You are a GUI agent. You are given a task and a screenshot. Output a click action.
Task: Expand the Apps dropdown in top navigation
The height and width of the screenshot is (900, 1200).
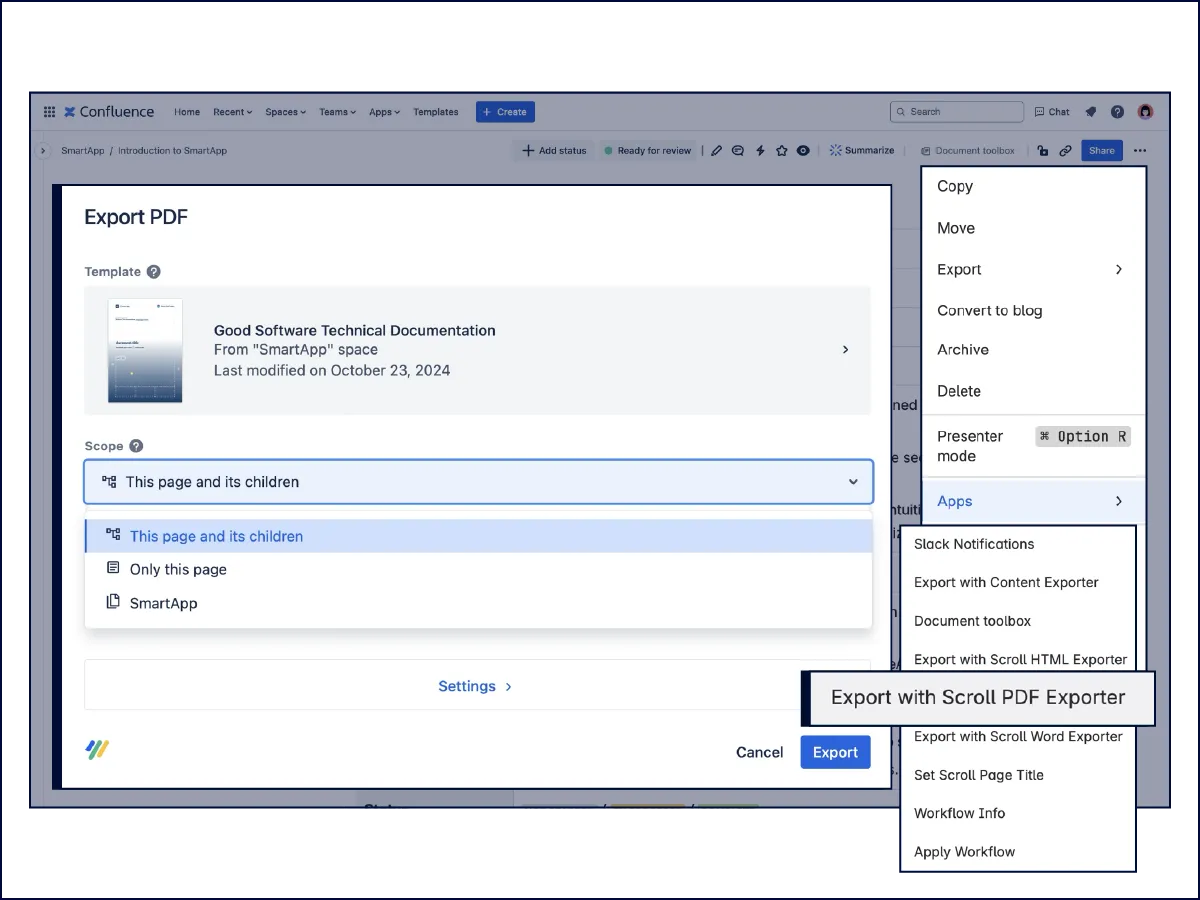[384, 112]
